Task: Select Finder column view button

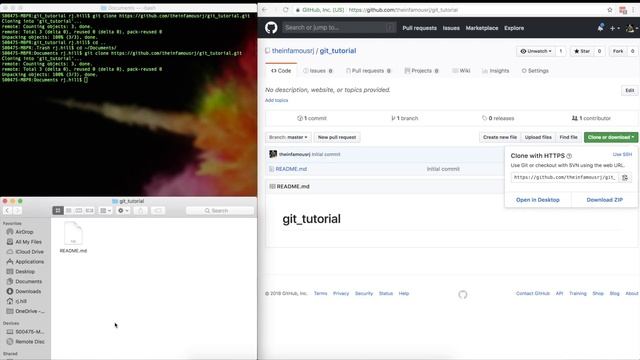Action: tap(79, 211)
